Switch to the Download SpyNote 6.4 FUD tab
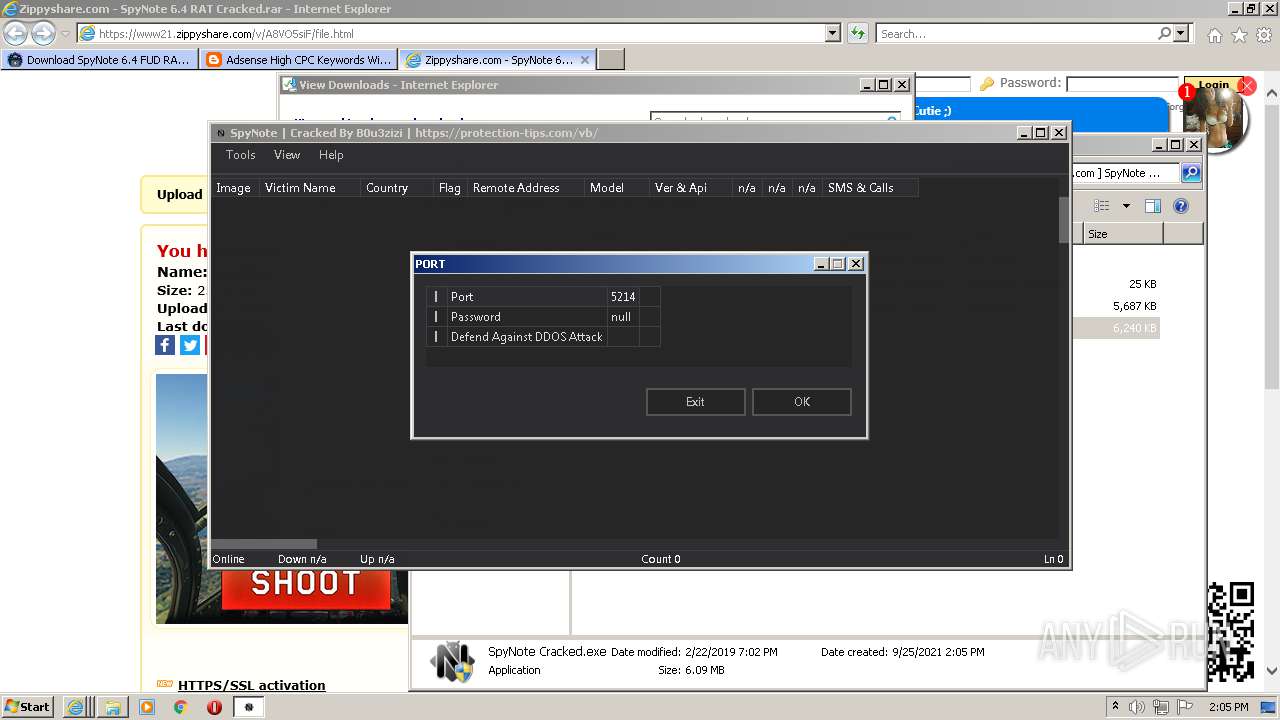Image resolution: width=1280 pixels, height=720 pixels. [x=99, y=60]
